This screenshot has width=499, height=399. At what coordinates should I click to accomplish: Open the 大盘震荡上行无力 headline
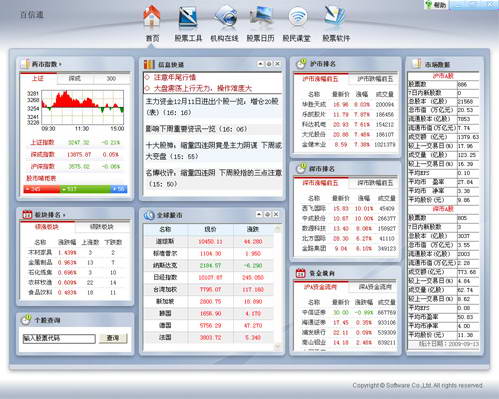pos(202,89)
